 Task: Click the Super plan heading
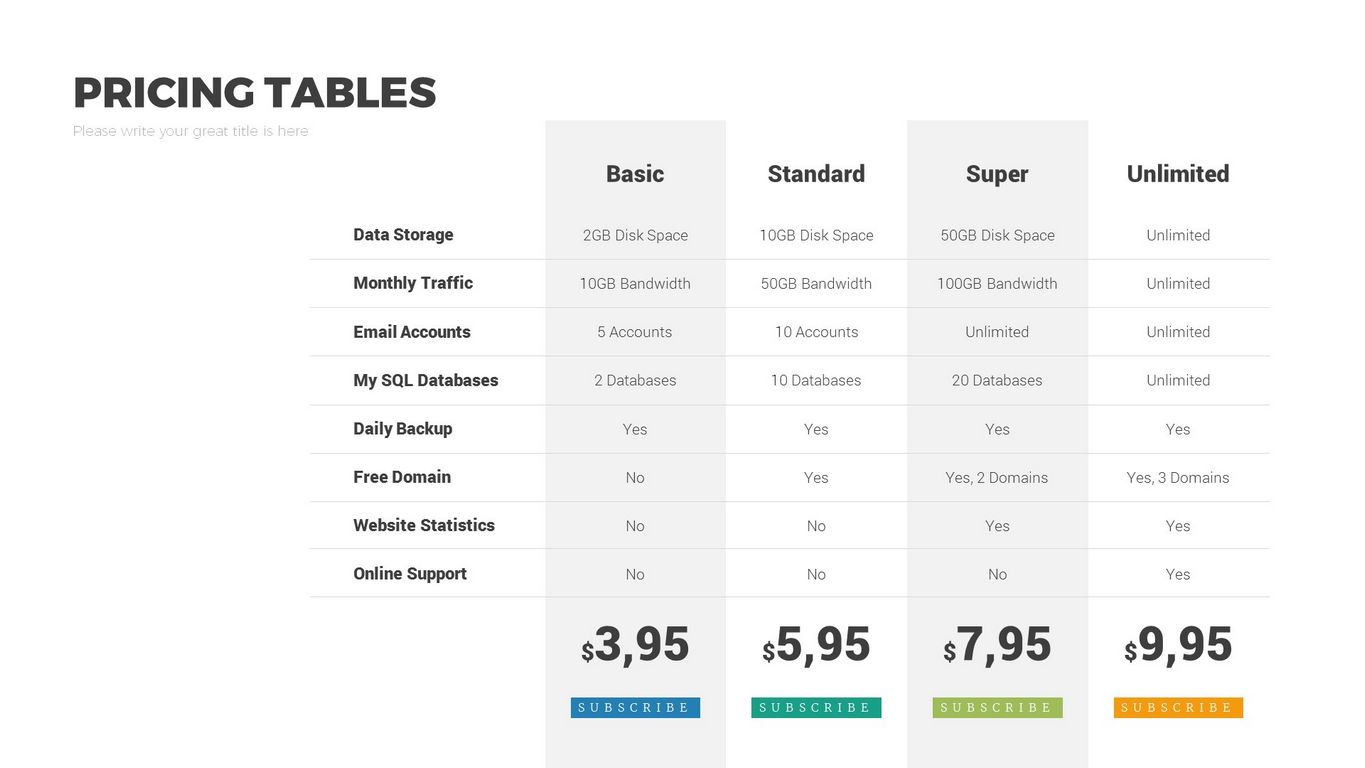[x=997, y=174]
